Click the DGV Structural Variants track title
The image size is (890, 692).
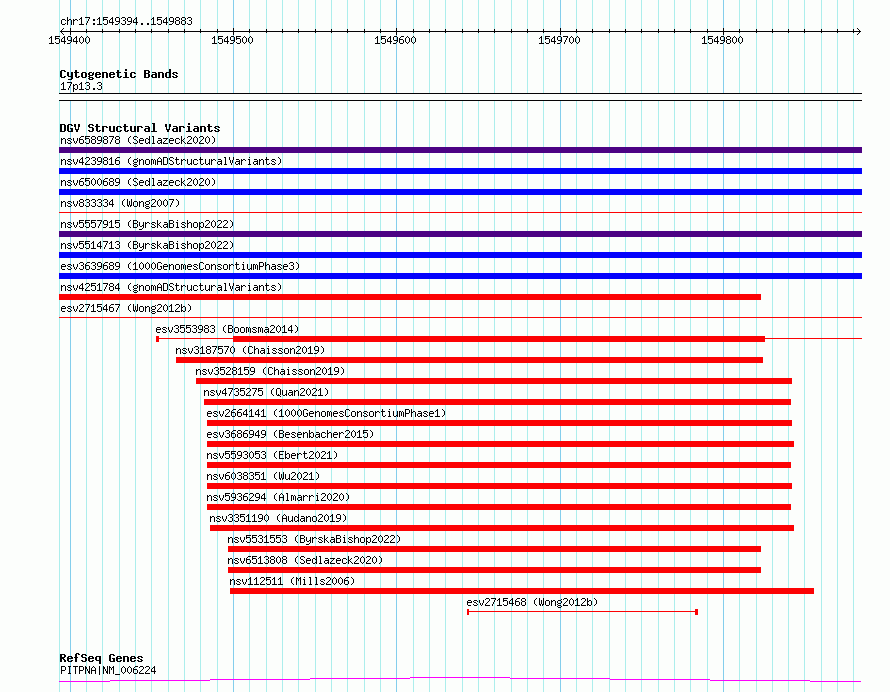coord(140,128)
